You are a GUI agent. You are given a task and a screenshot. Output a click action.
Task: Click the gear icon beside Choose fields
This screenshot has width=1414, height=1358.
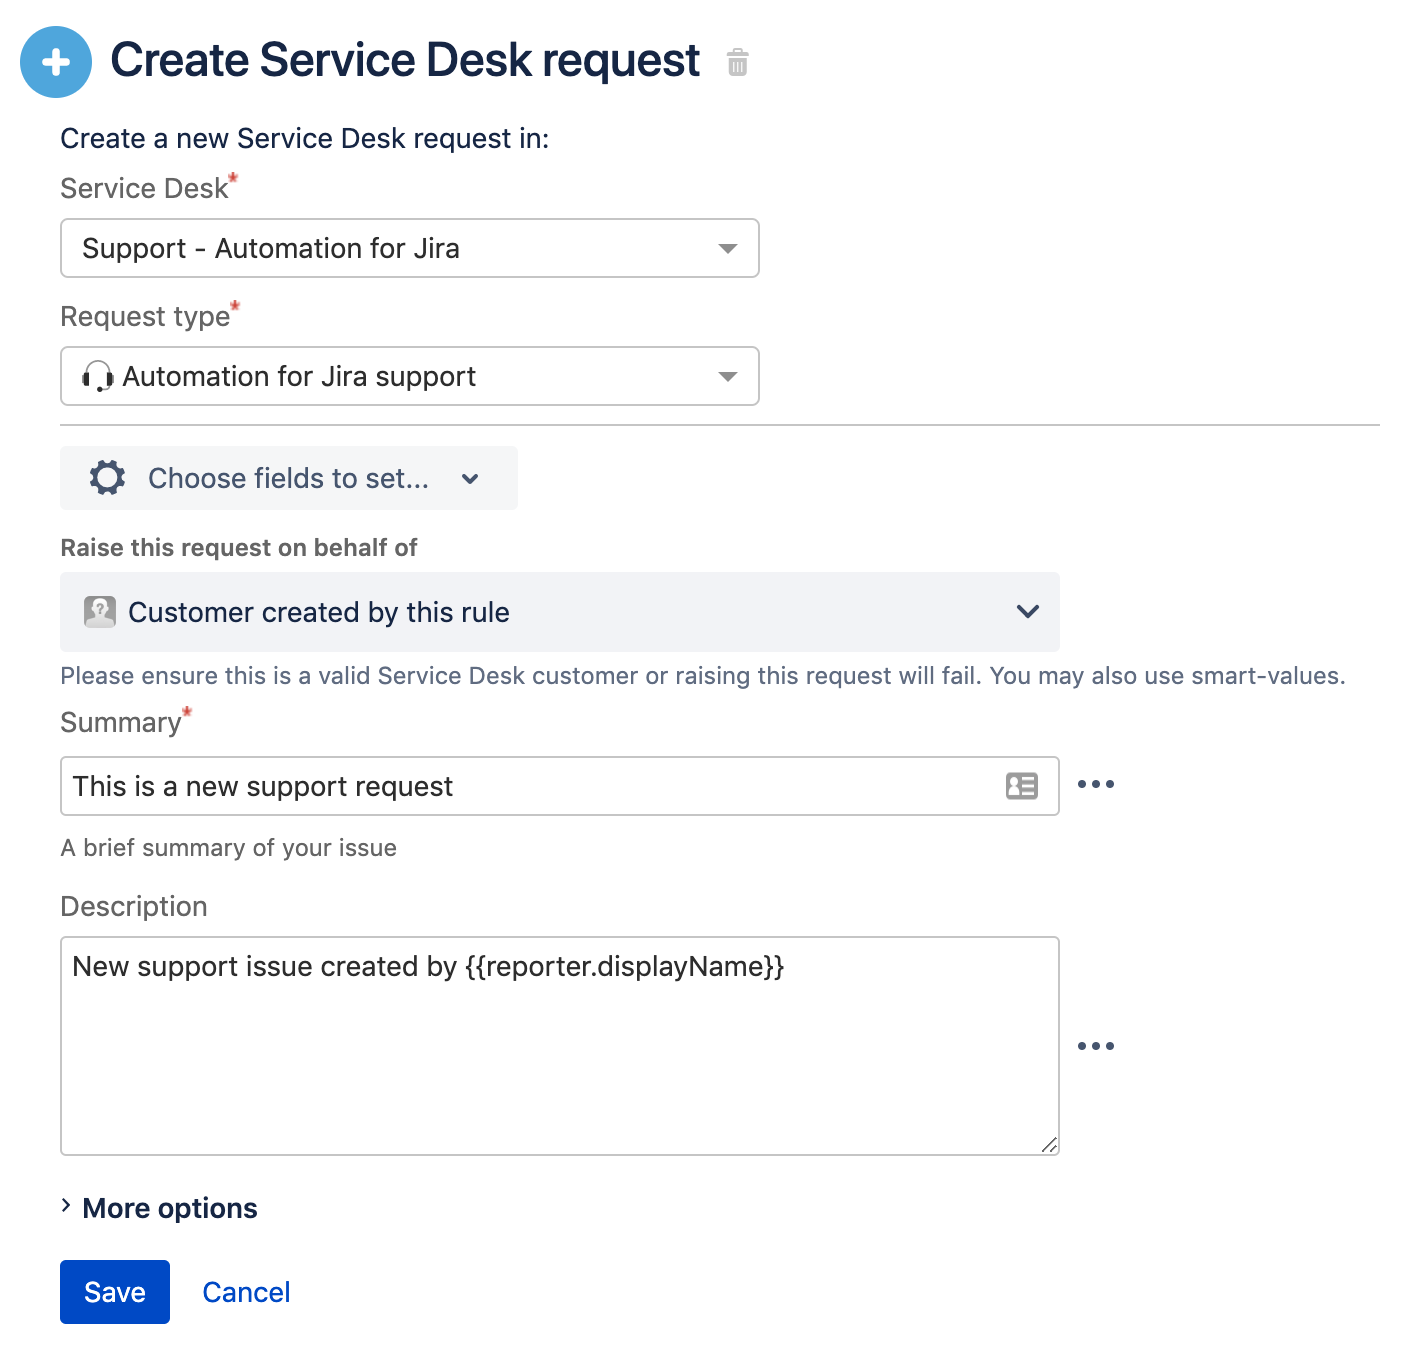(x=108, y=478)
